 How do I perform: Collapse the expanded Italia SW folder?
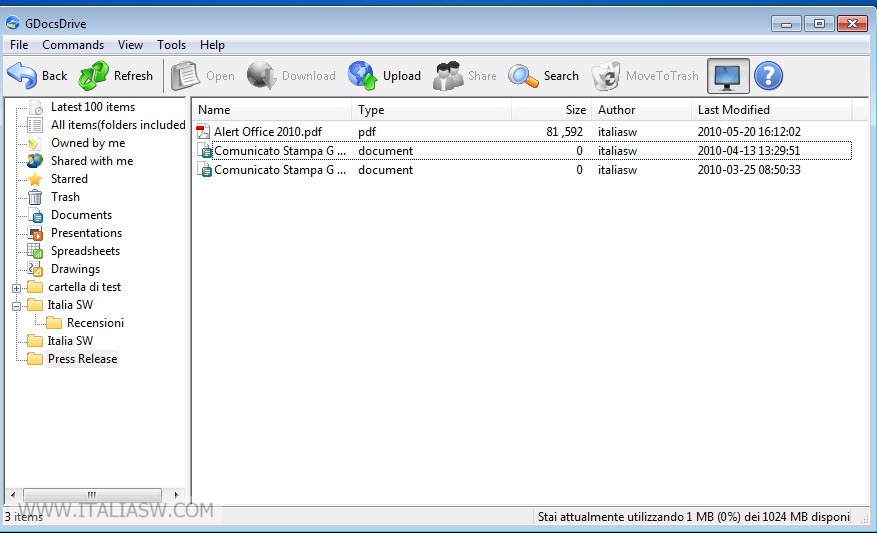(16, 306)
